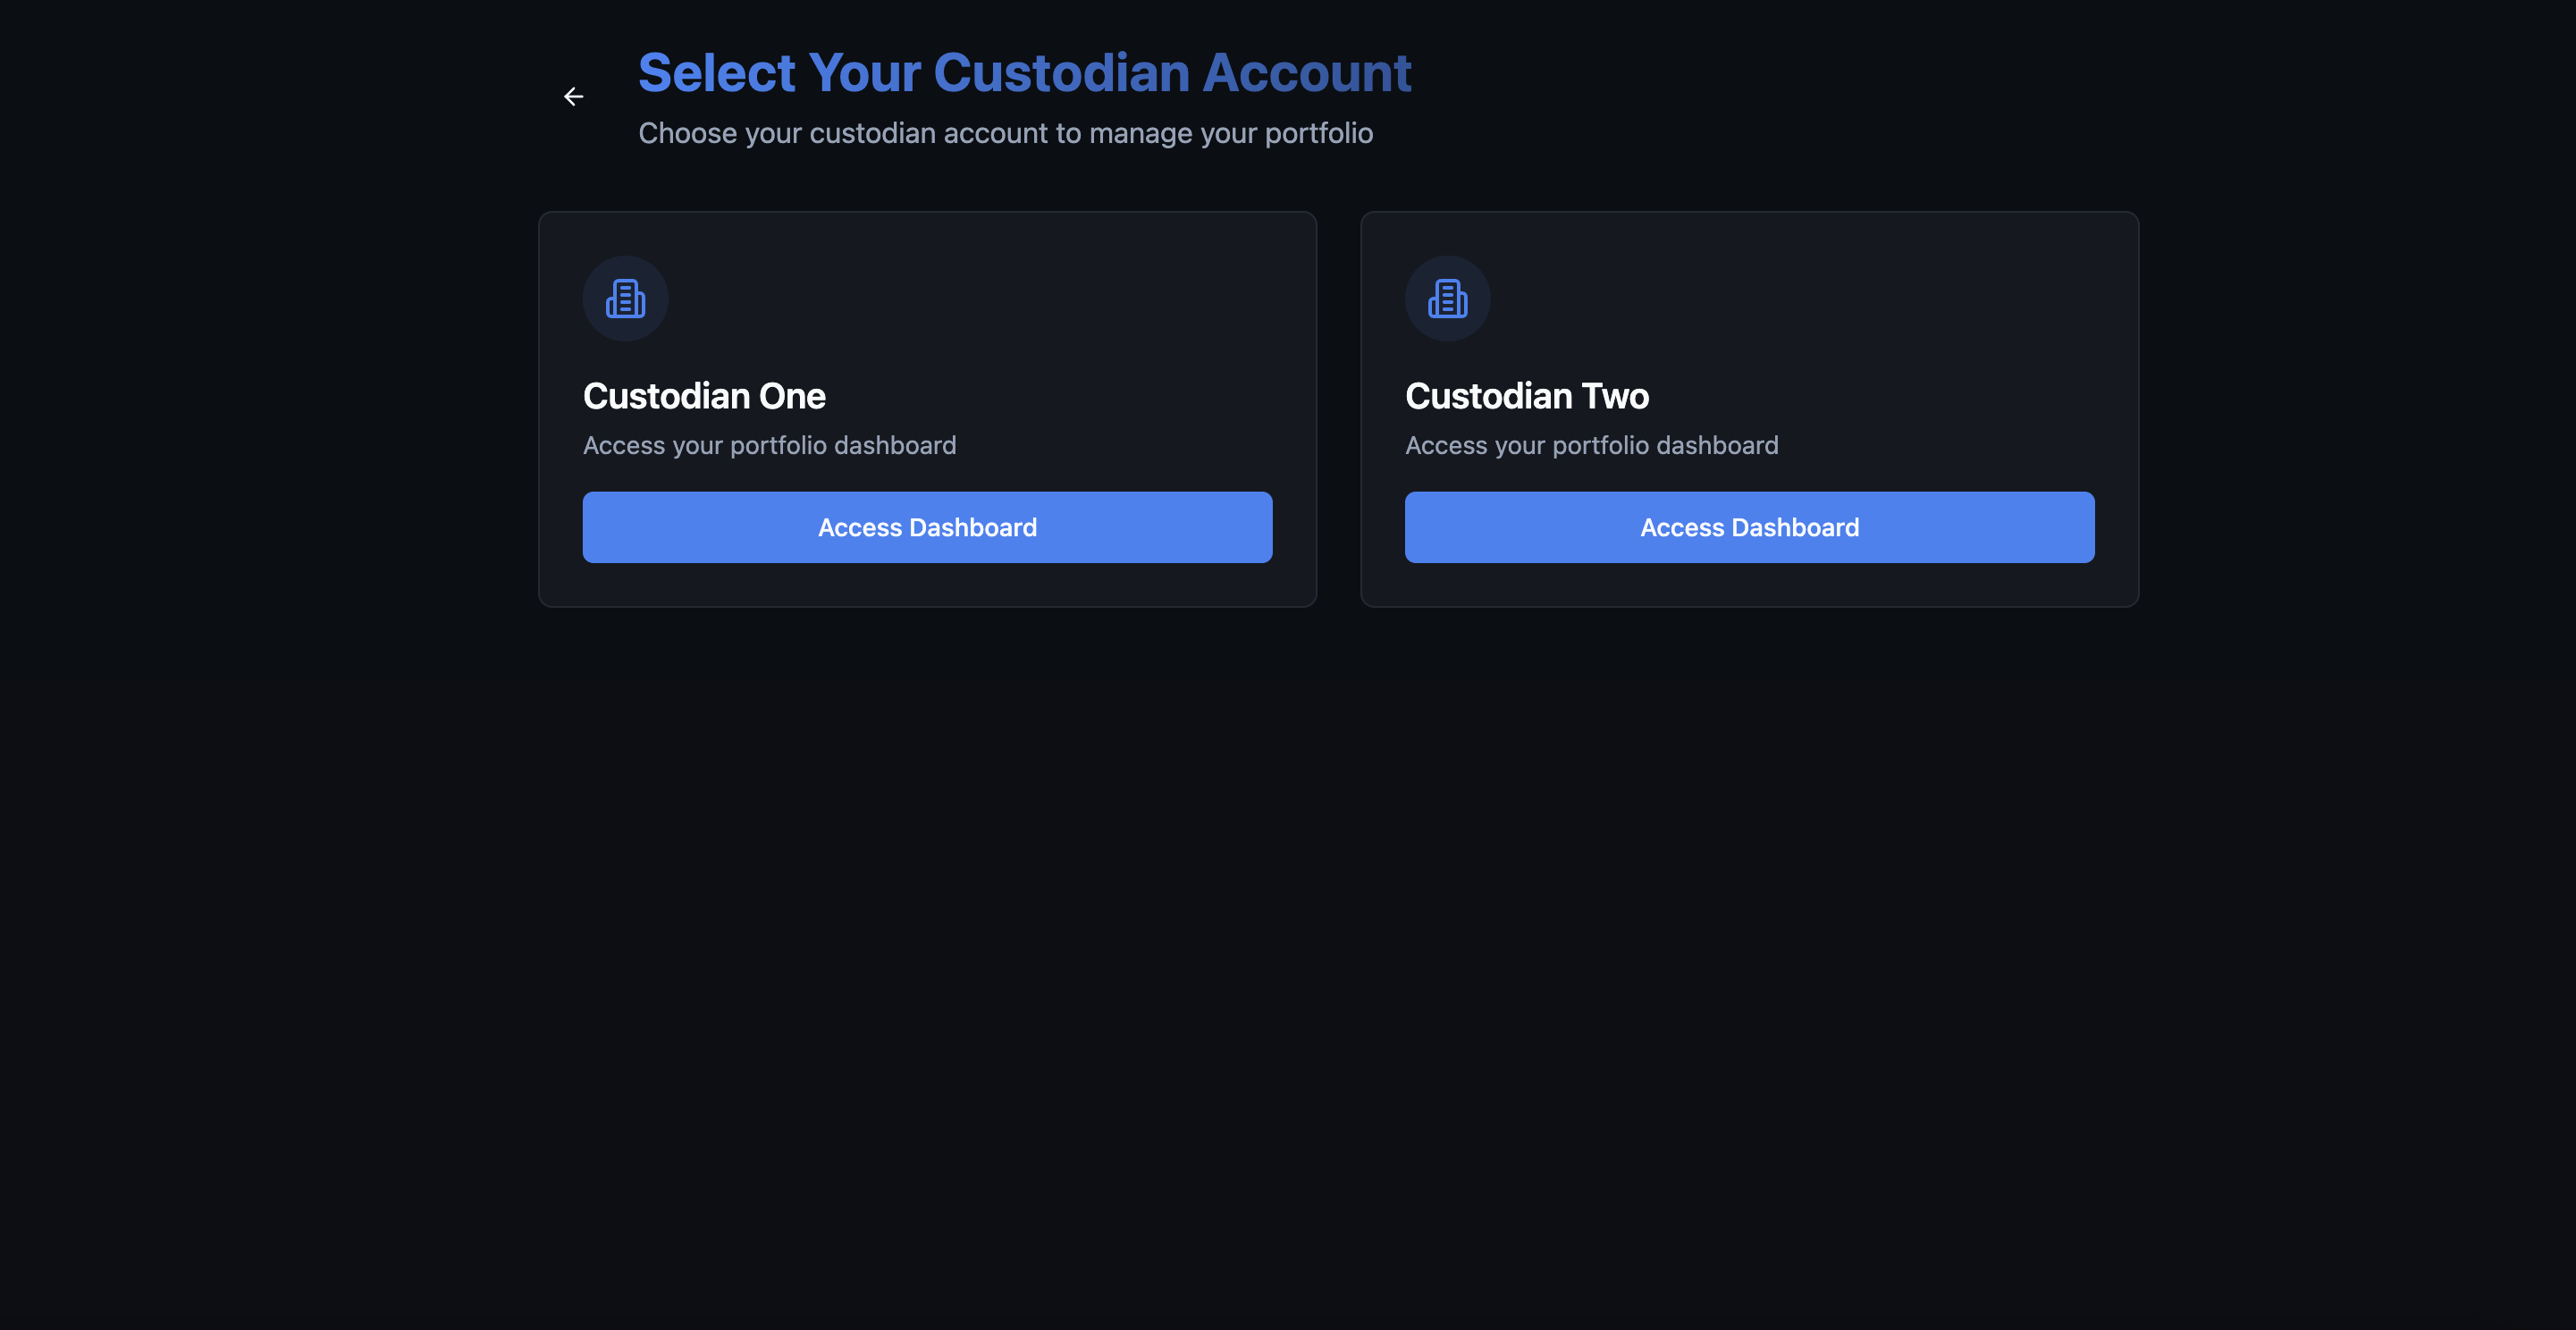This screenshot has height=1330, width=2576.
Task: Enter the dashboard for Custodian Two
Action: click(x=1749, y=527)
